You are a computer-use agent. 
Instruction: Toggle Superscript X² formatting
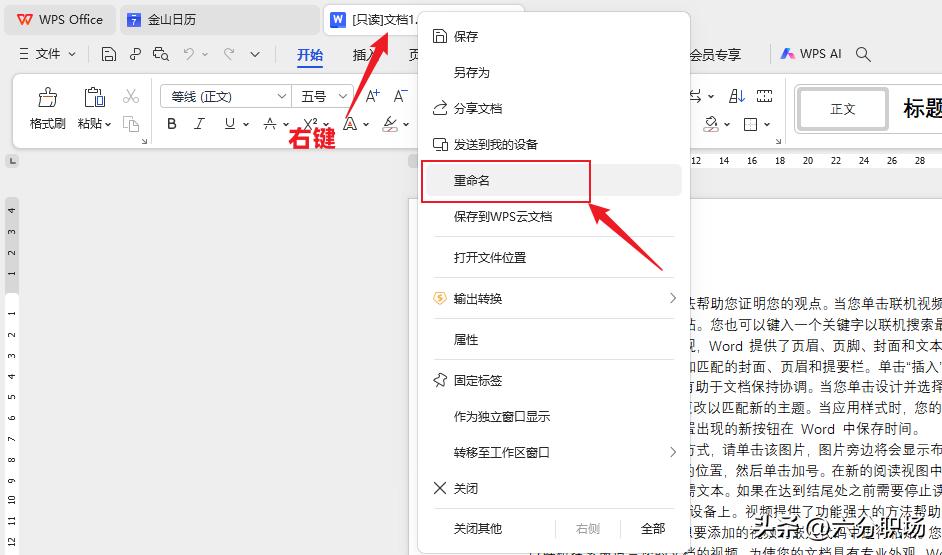pyautogui.click(x=310, y=124)
